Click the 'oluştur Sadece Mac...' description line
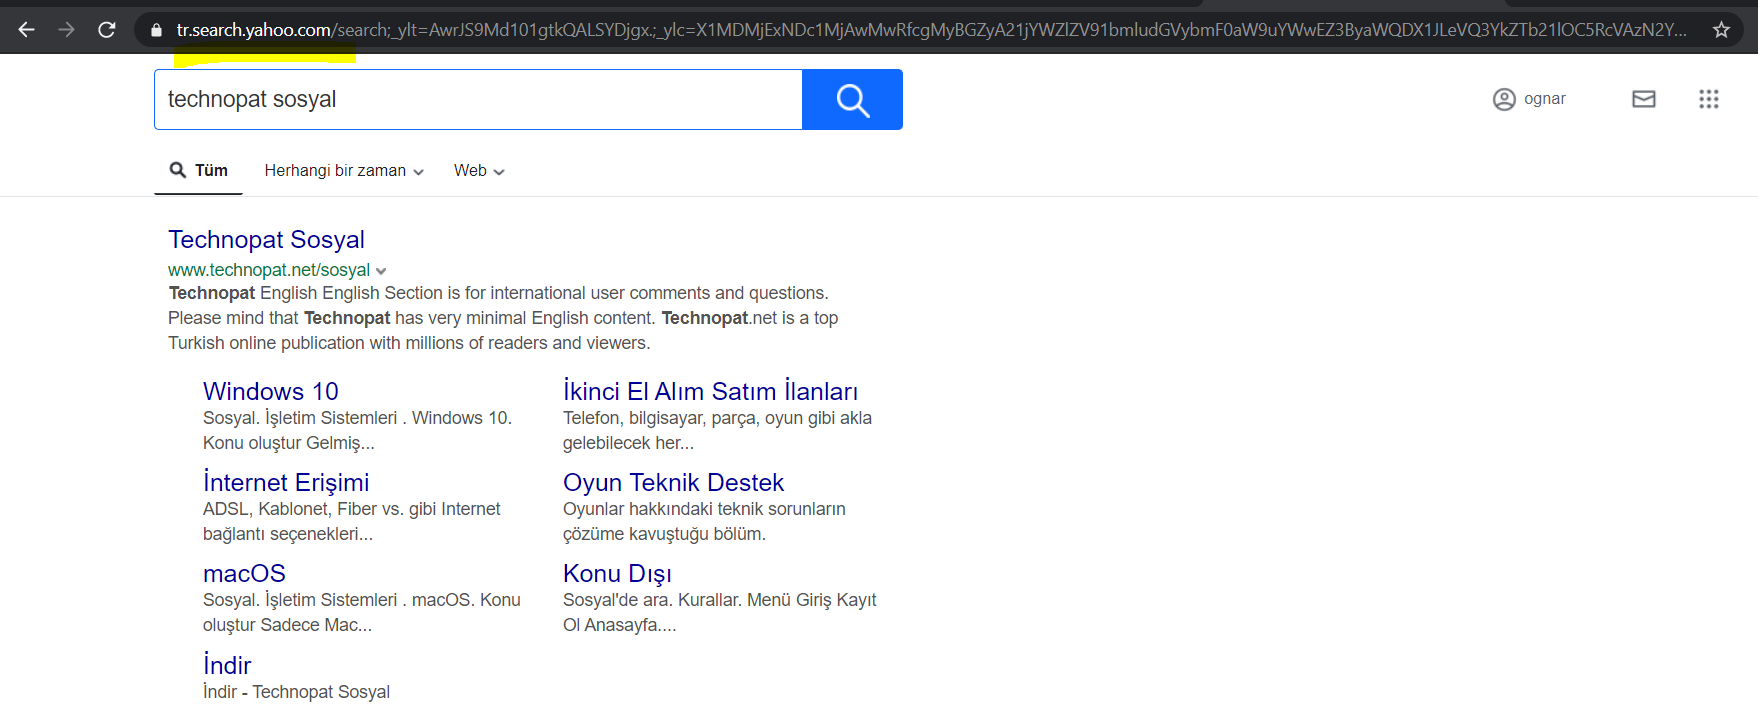This screenshot has width=1758, height=726. coord(287,625)
